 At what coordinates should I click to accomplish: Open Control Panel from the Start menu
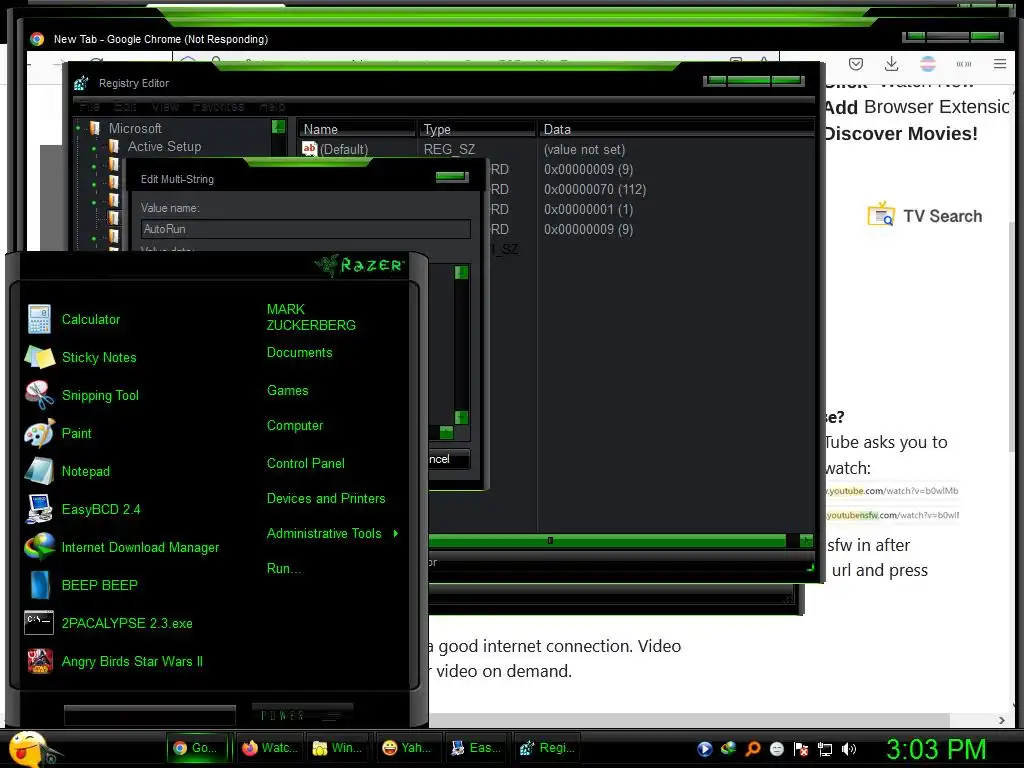[x=306, y=464]
